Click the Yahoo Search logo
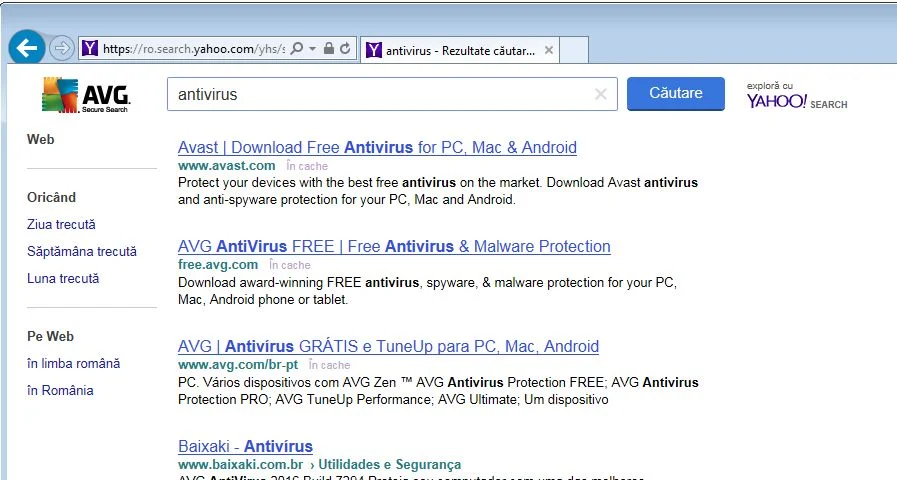The width and height of the screenshot is (897, 480). (797, 96)
